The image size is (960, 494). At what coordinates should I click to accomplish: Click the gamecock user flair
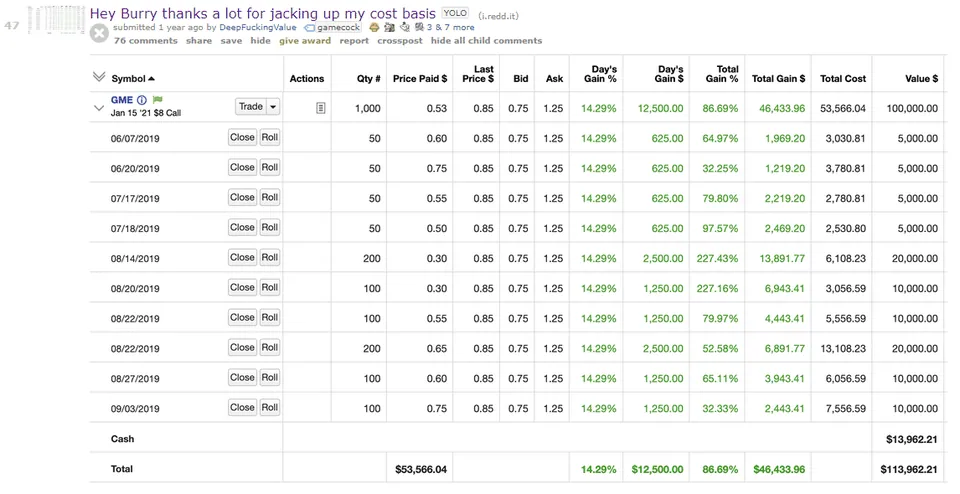[339, 28]
